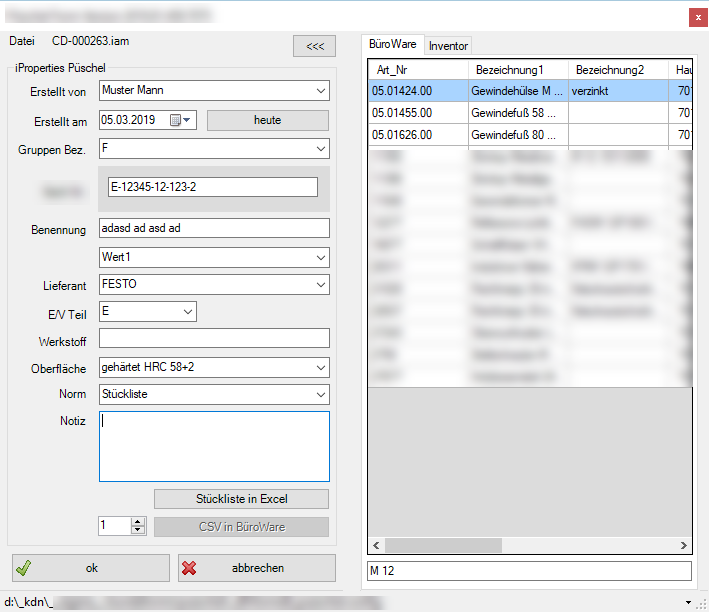Open the Gruppen Bez. dropdown
This screenshot has height=612, width=709.
point(320,149)
